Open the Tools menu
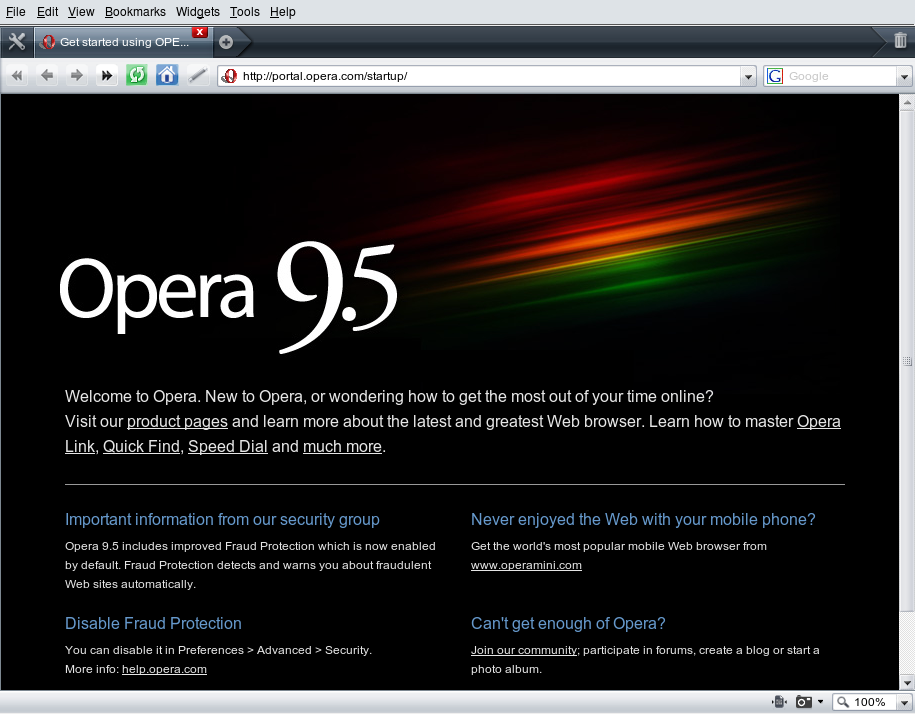Viewport: 915px width, 714px height. pos(245,12)
